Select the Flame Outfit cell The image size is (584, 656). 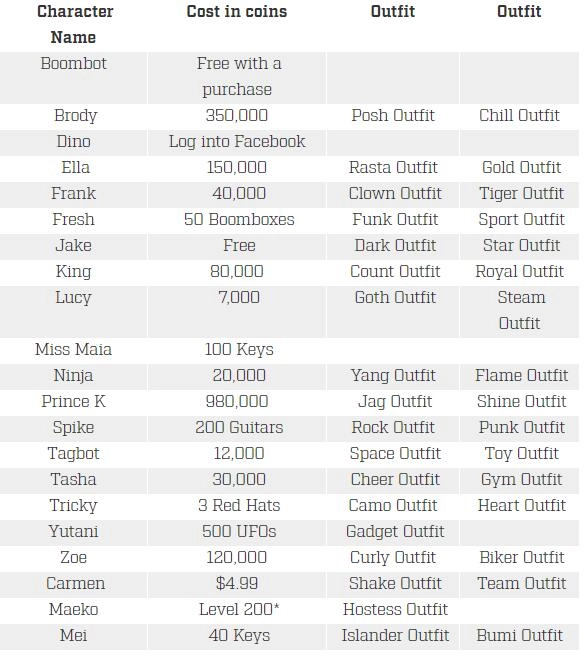[521, 375]
